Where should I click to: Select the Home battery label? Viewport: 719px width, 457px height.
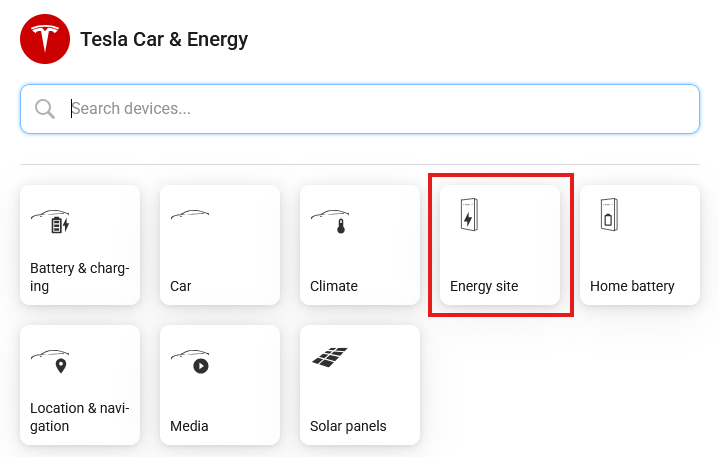tap(632, 286)
